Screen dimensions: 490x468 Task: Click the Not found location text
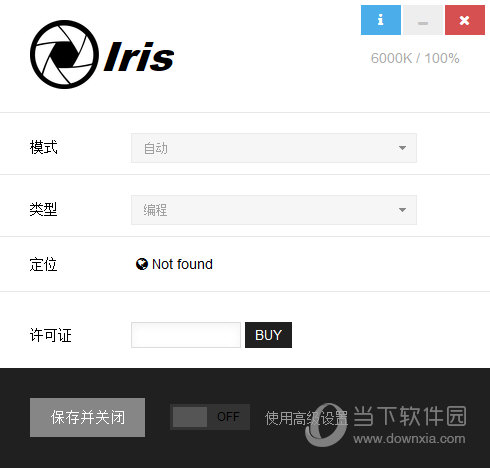click(x=182, y=264)
